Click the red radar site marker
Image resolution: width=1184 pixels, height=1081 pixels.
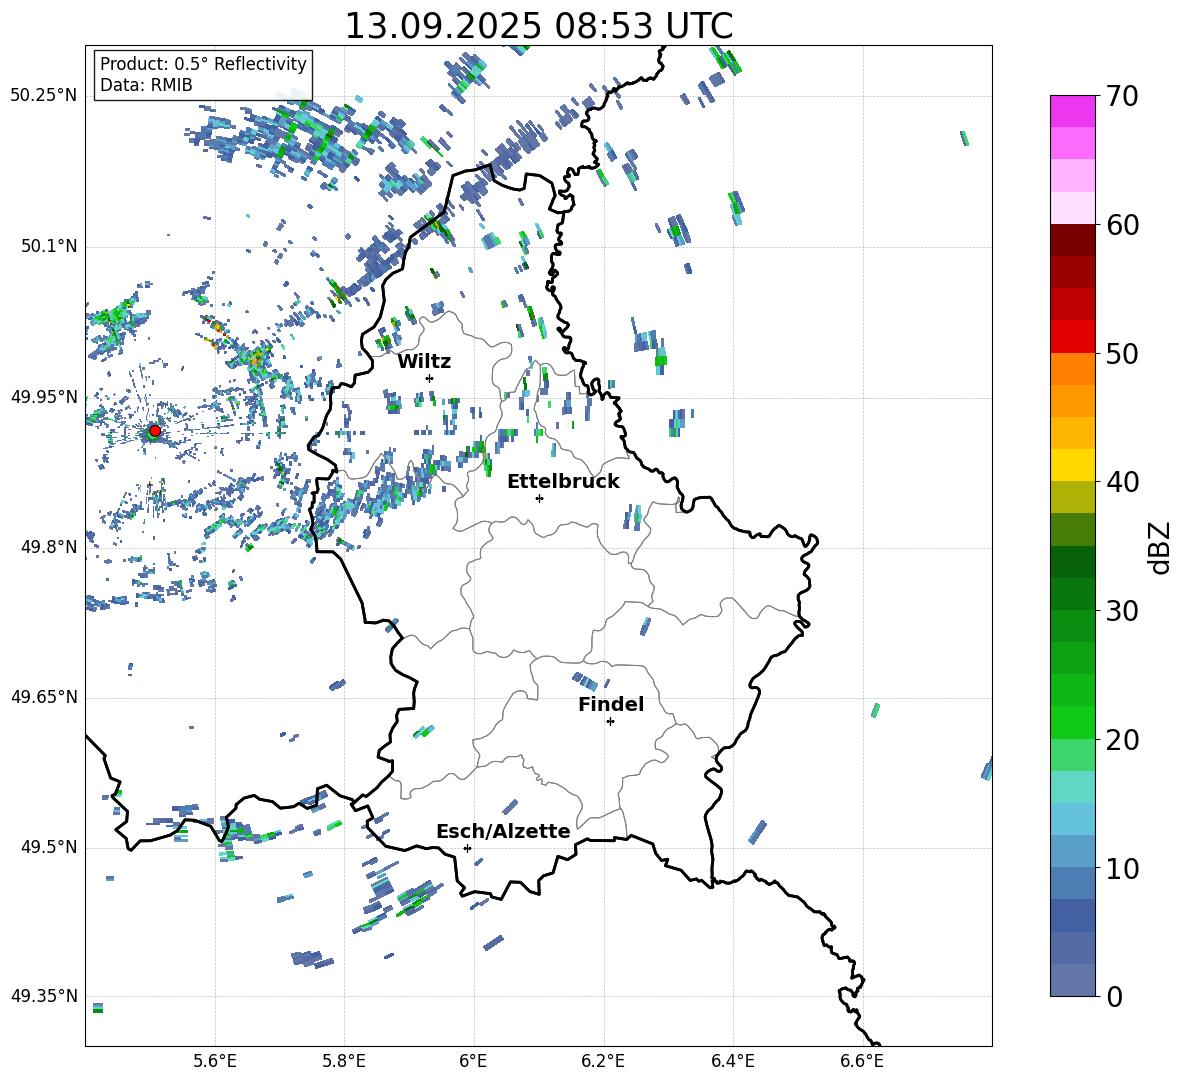pyautogui.click(x=154, y=431)
